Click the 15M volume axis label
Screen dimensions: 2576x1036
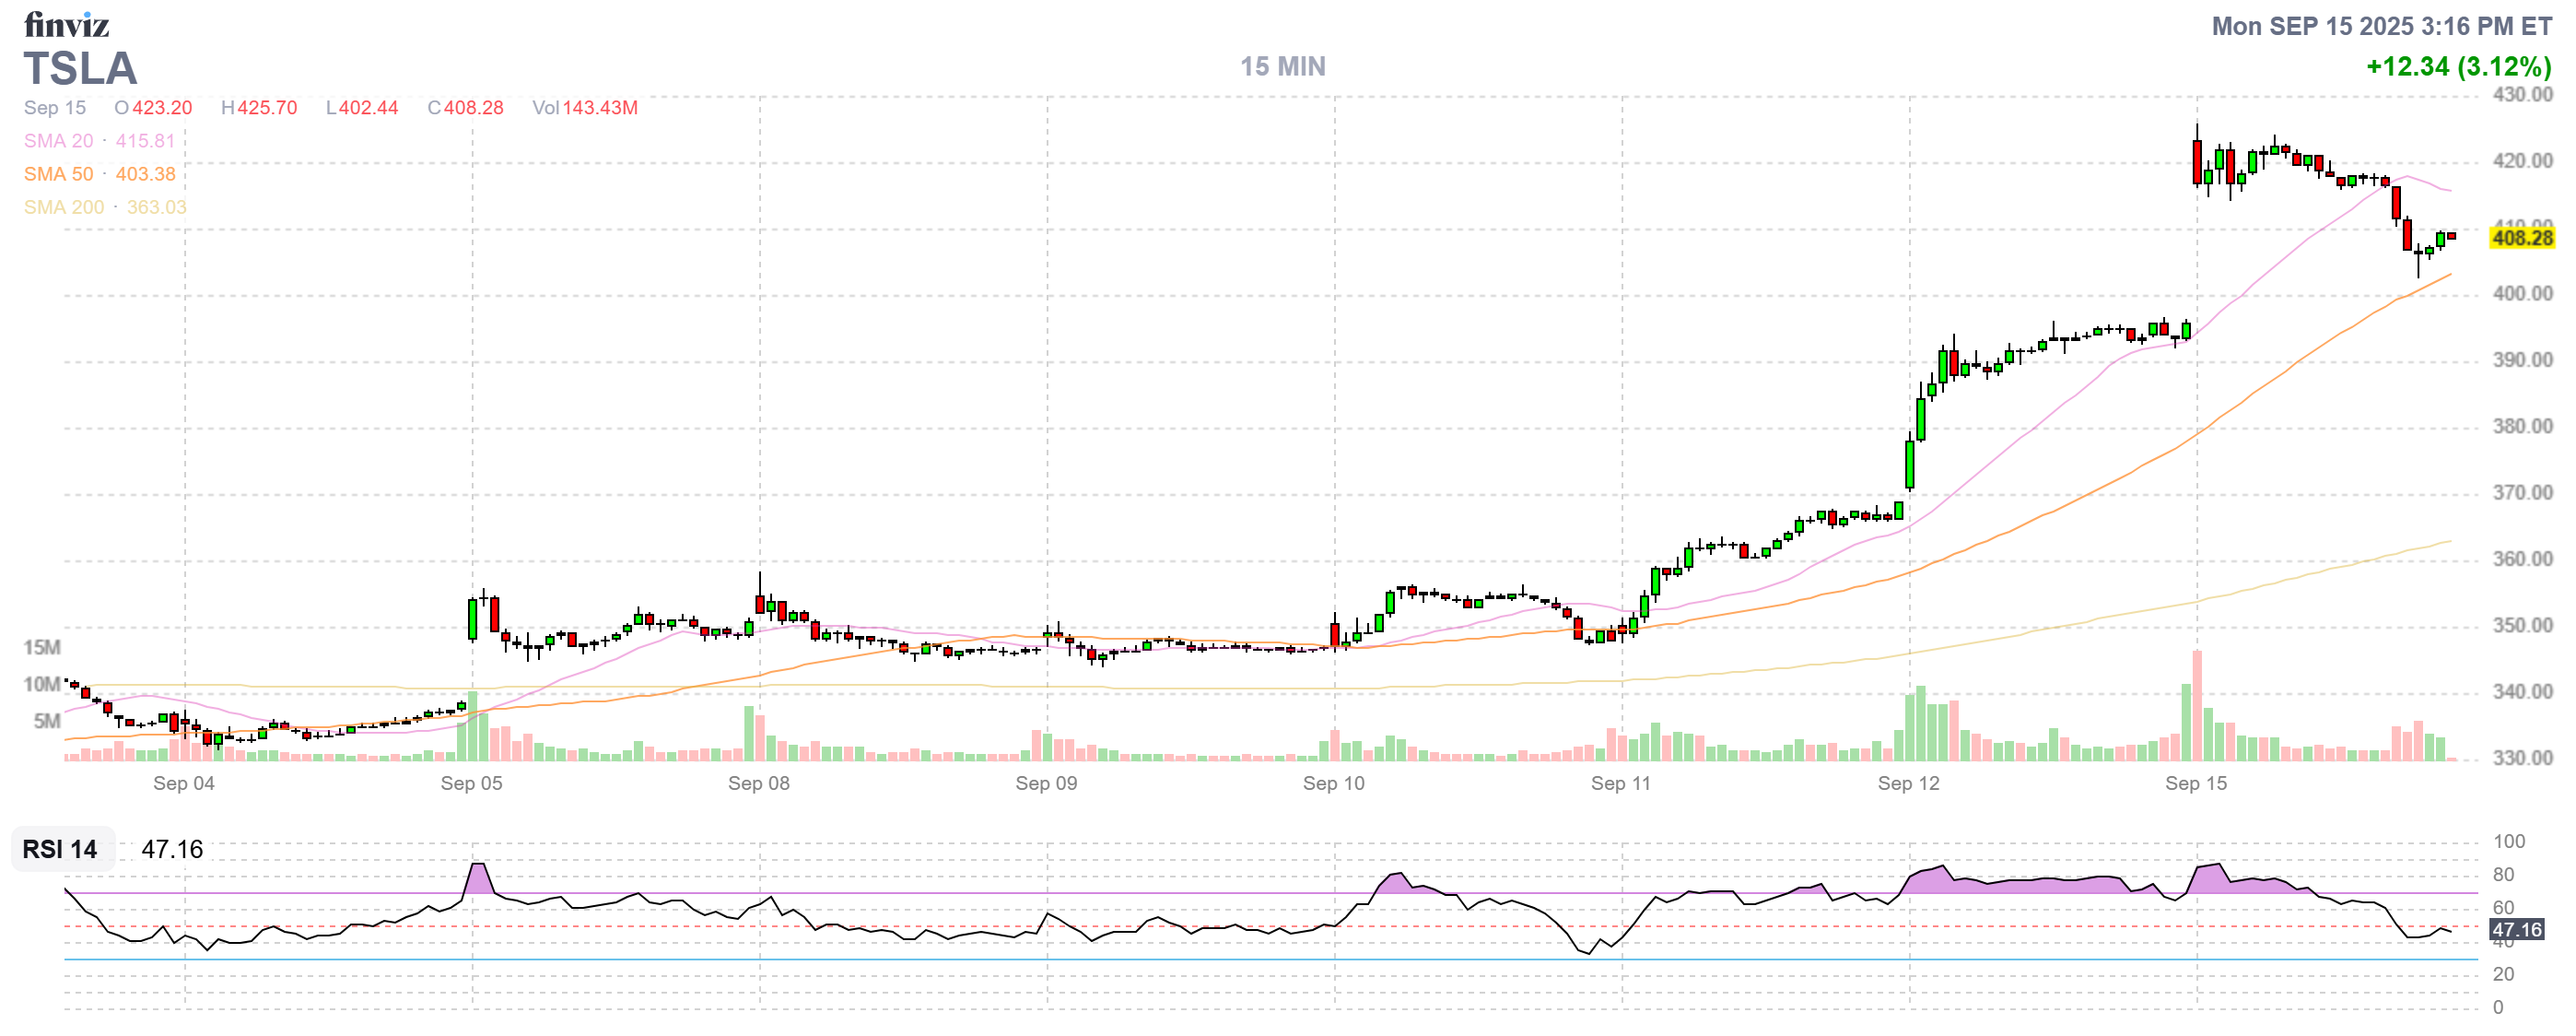coord(42,647)
